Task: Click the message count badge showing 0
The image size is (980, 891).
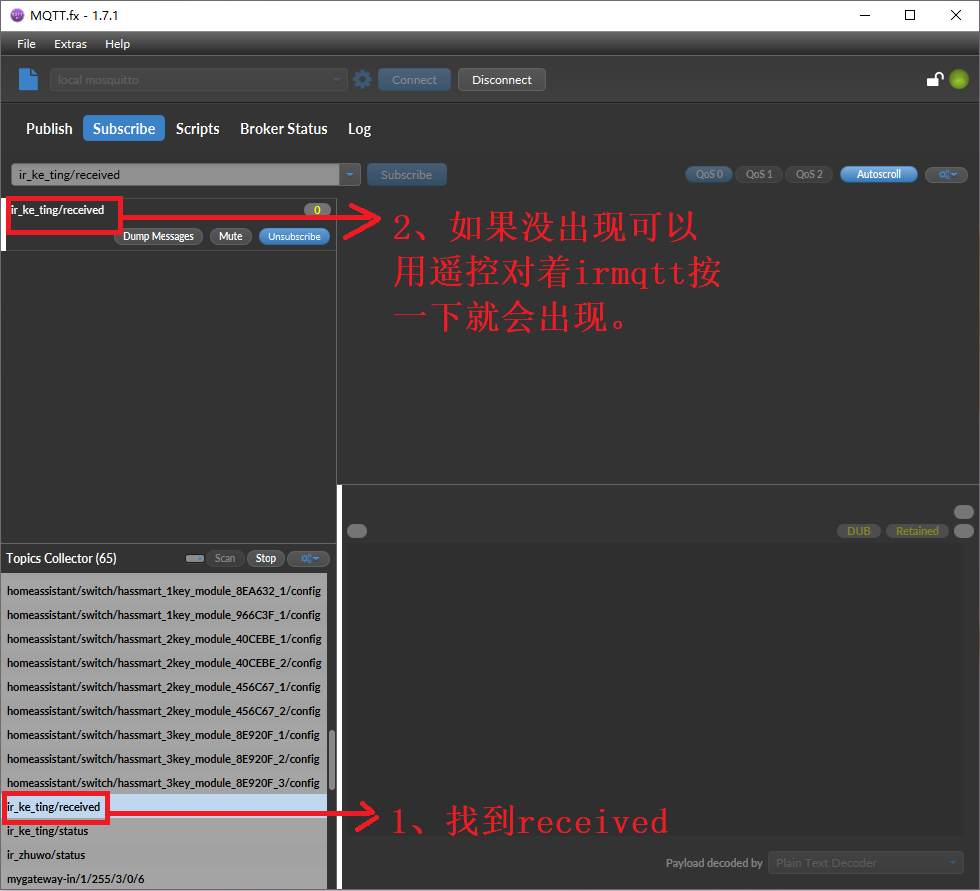Action: (318, 210)
